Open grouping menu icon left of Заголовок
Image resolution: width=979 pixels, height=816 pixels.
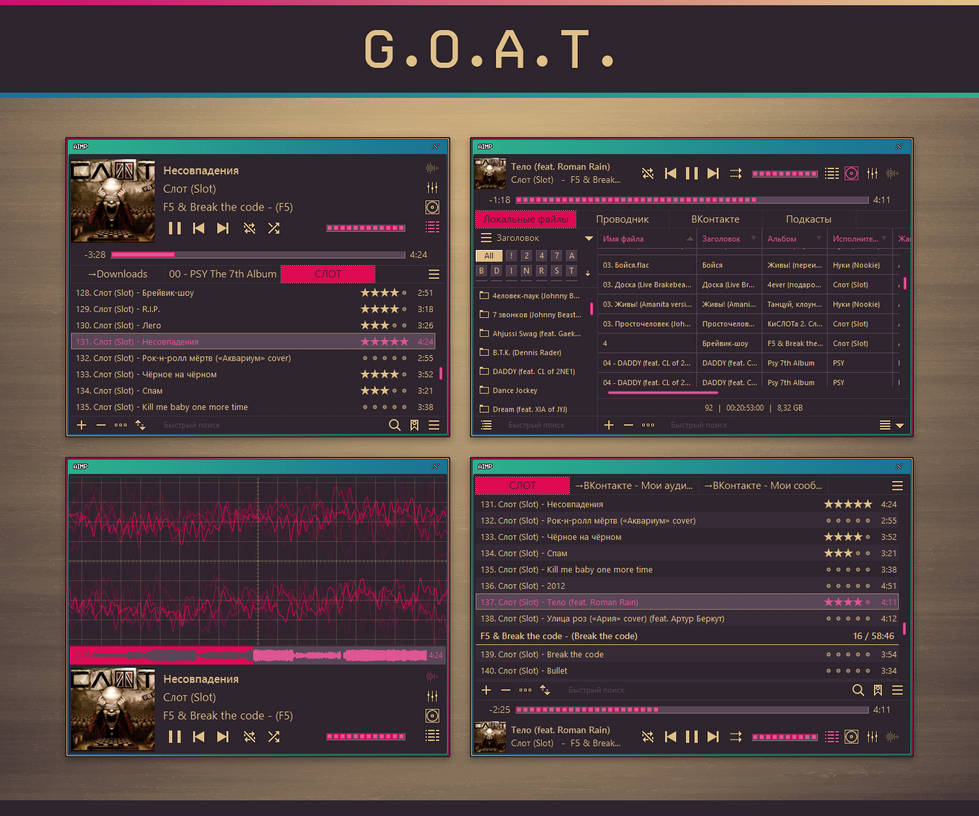tap(486, 238)
